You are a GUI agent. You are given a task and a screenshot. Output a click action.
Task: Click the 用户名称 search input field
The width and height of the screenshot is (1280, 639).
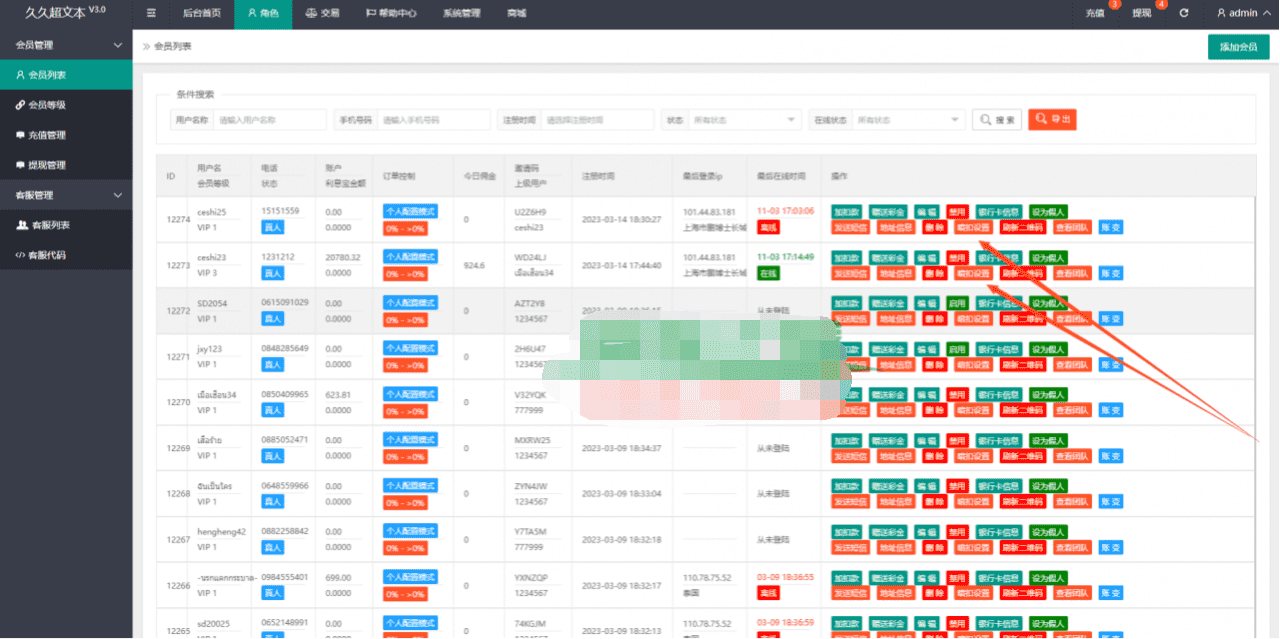click(x=271, y=120)
